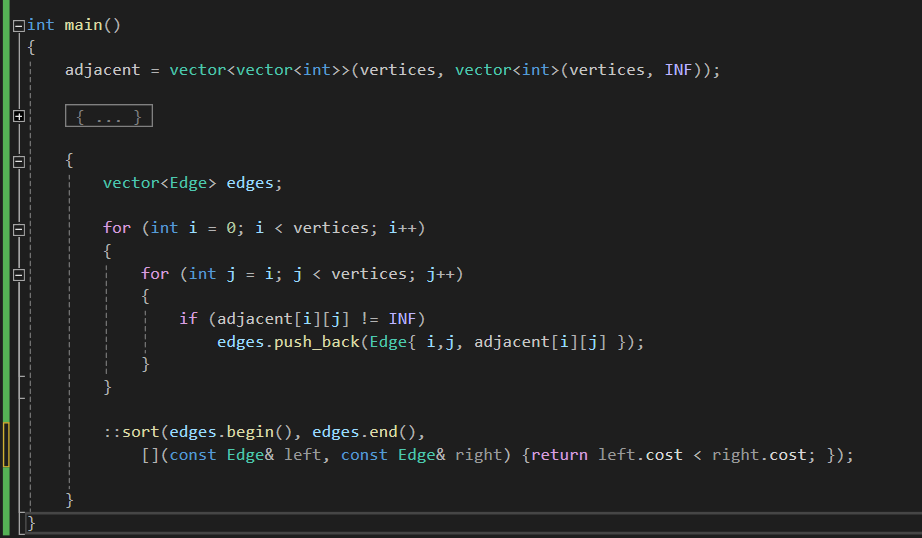Click 'j++' in the inner for loop
This screenshot has width=922, height=538.
tap(440, 274)
